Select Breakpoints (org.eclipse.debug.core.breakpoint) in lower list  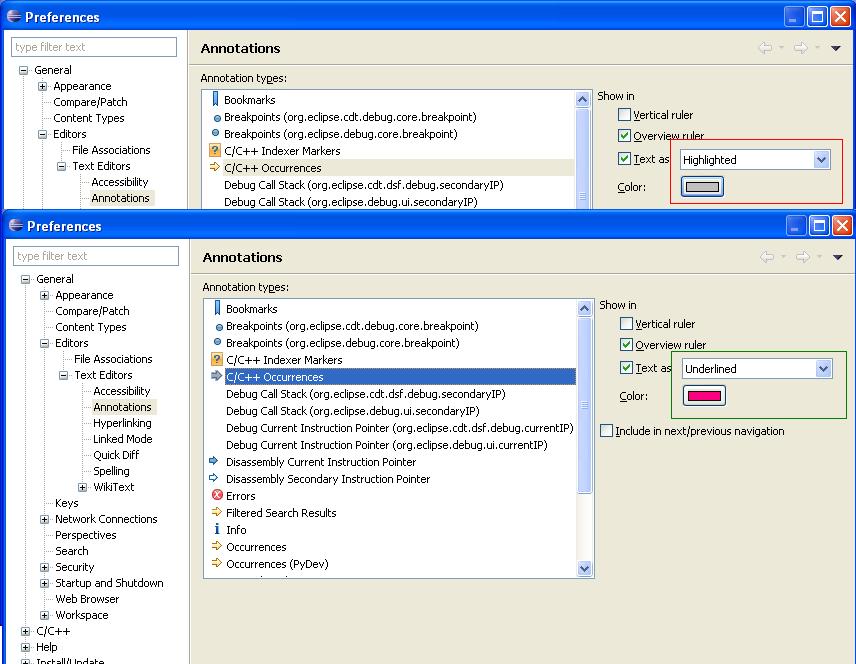(x=343, y=342)
